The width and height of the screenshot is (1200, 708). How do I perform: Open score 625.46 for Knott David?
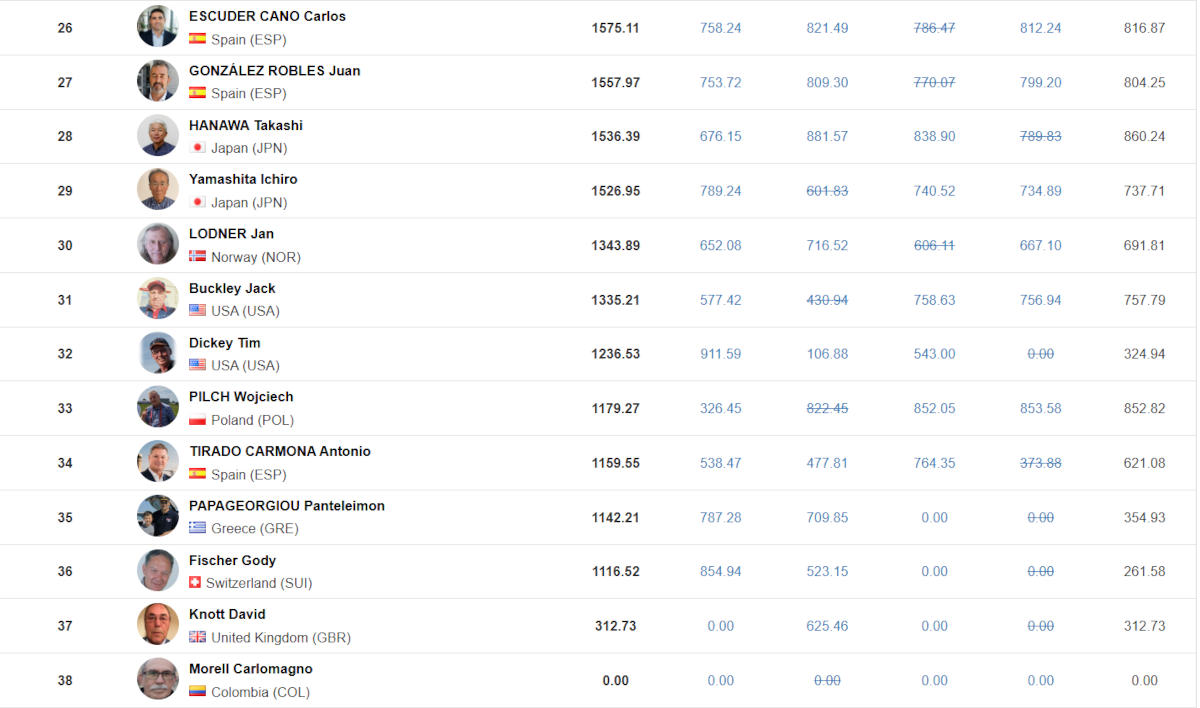[x=827, y=626]
